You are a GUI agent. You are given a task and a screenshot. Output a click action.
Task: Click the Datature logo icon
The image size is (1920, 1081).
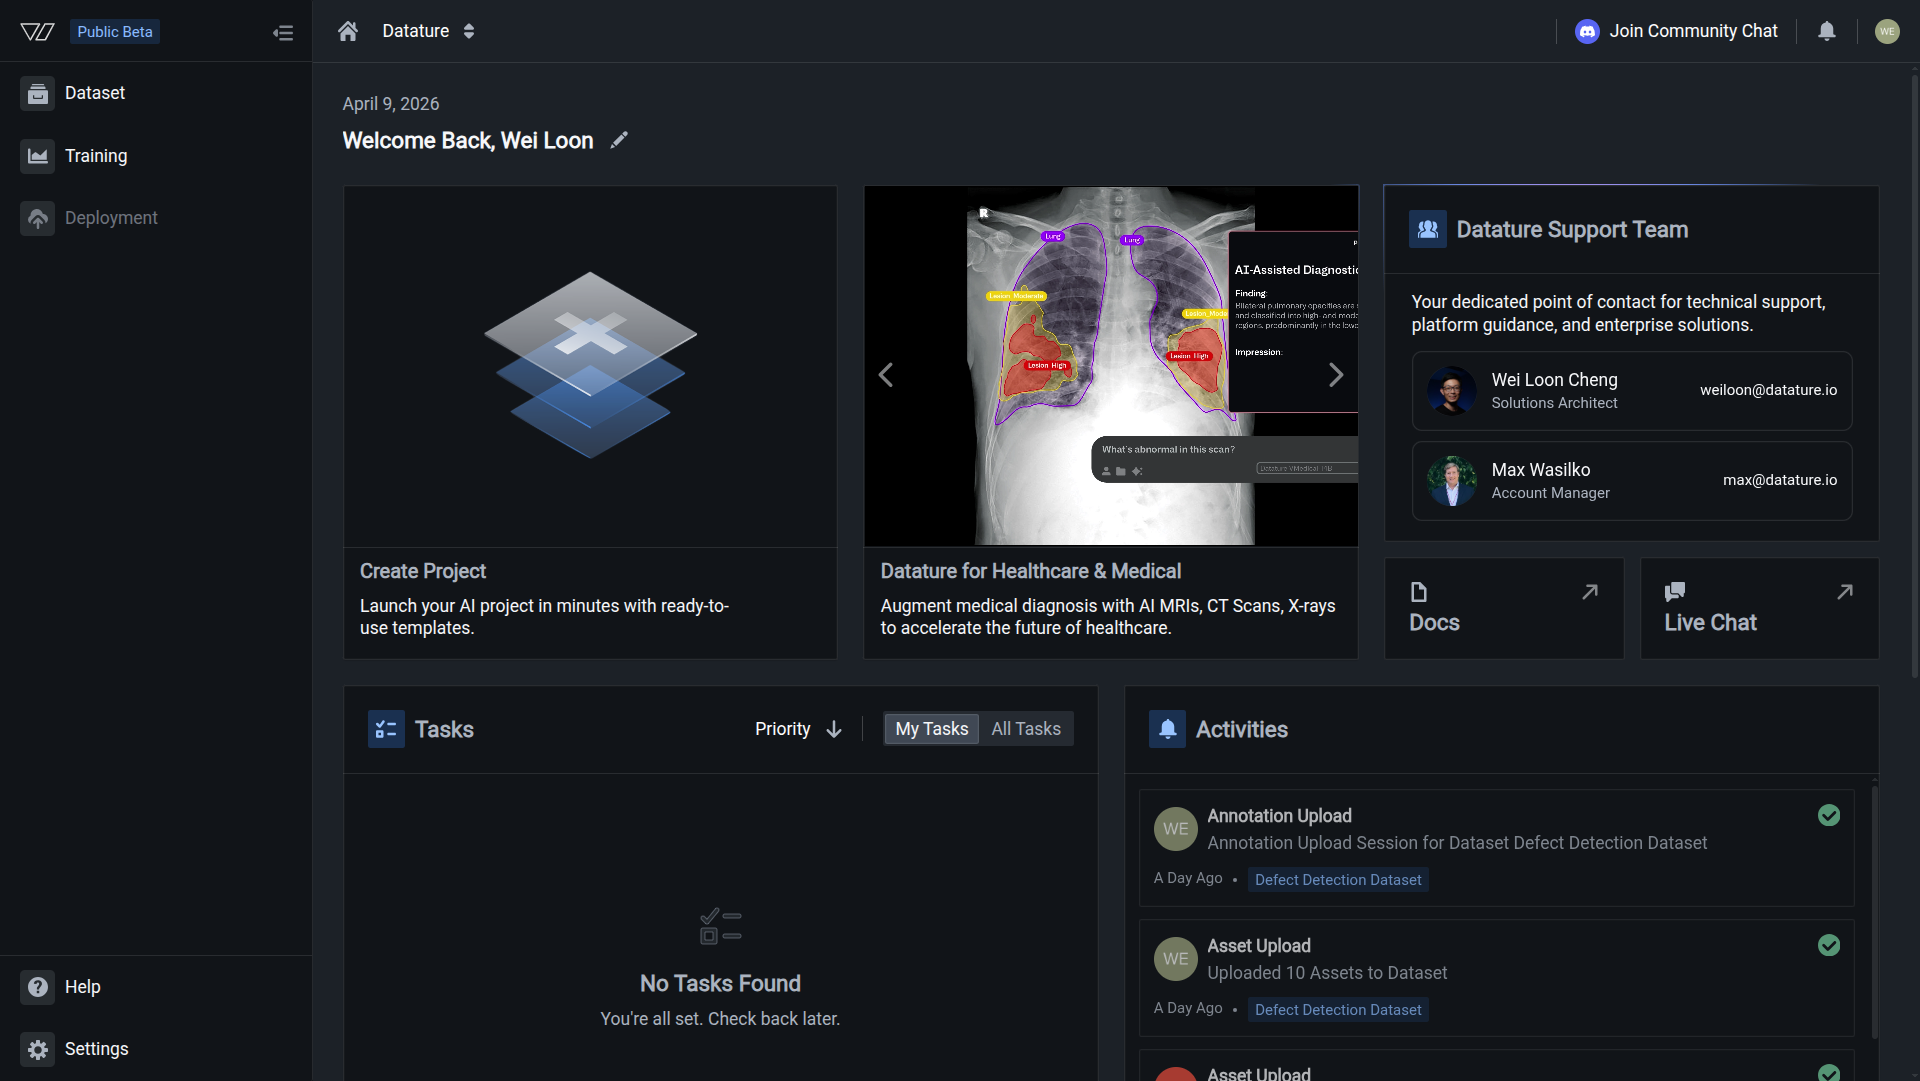[37, 32]
